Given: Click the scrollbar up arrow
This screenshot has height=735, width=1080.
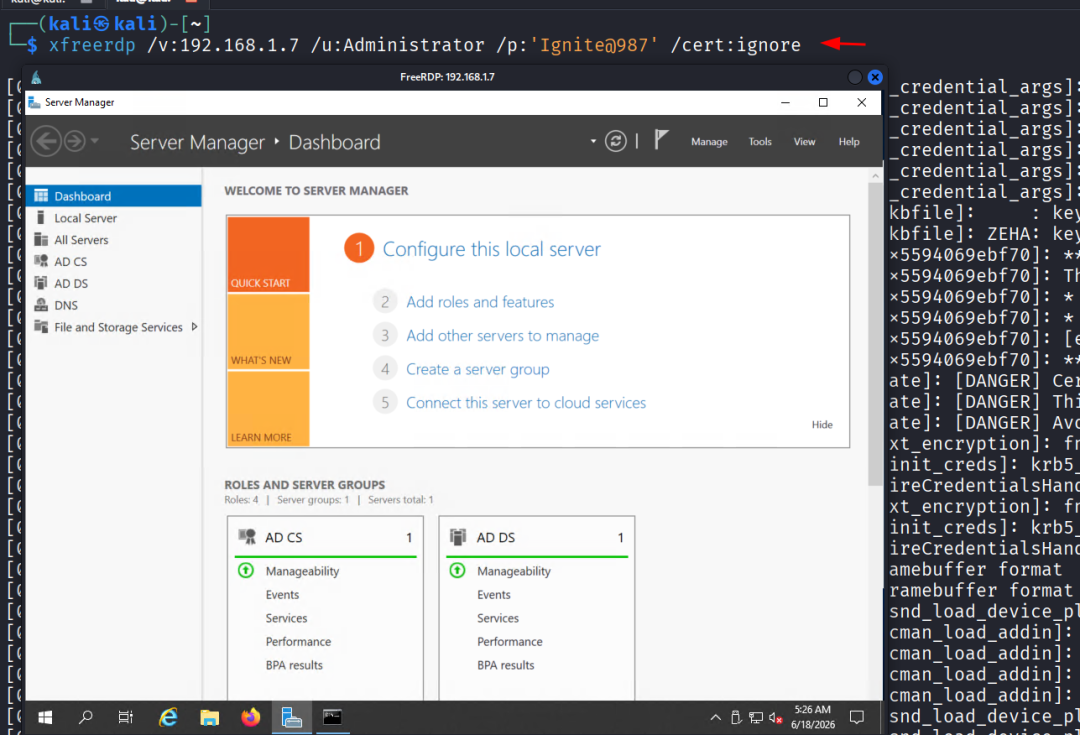Looking at the screenshot, I should (875, 176).
